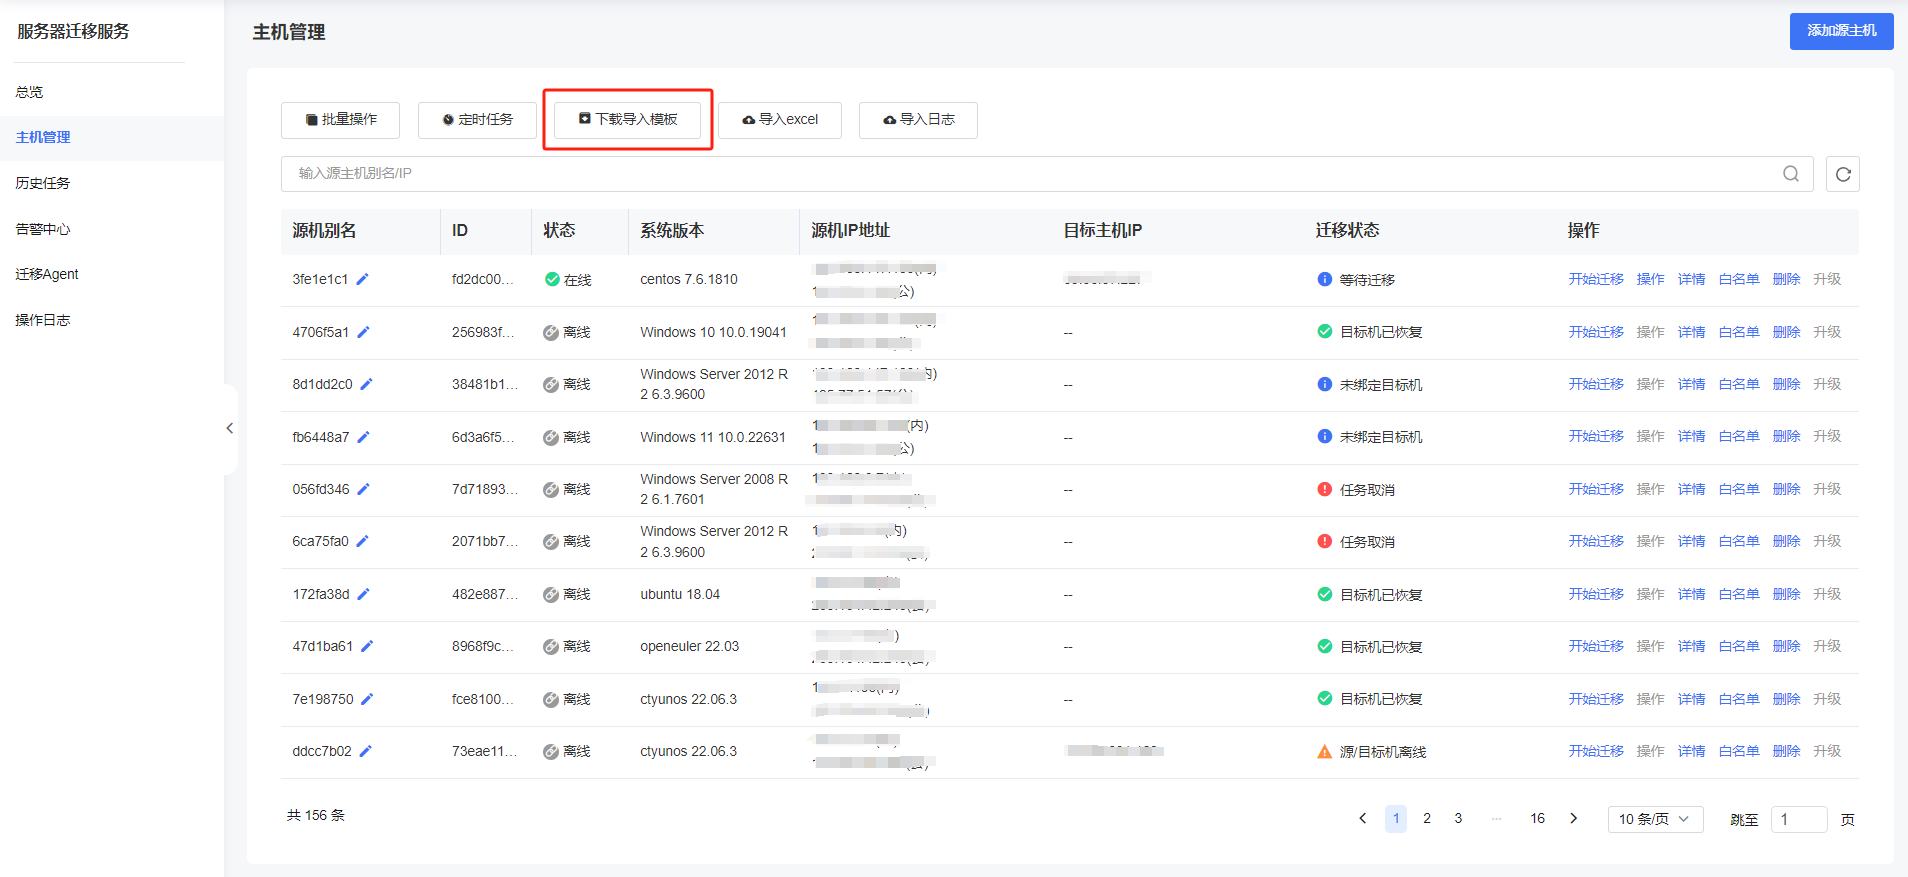
Task: Click the 迁移状态 column header
Action: 1347,230
